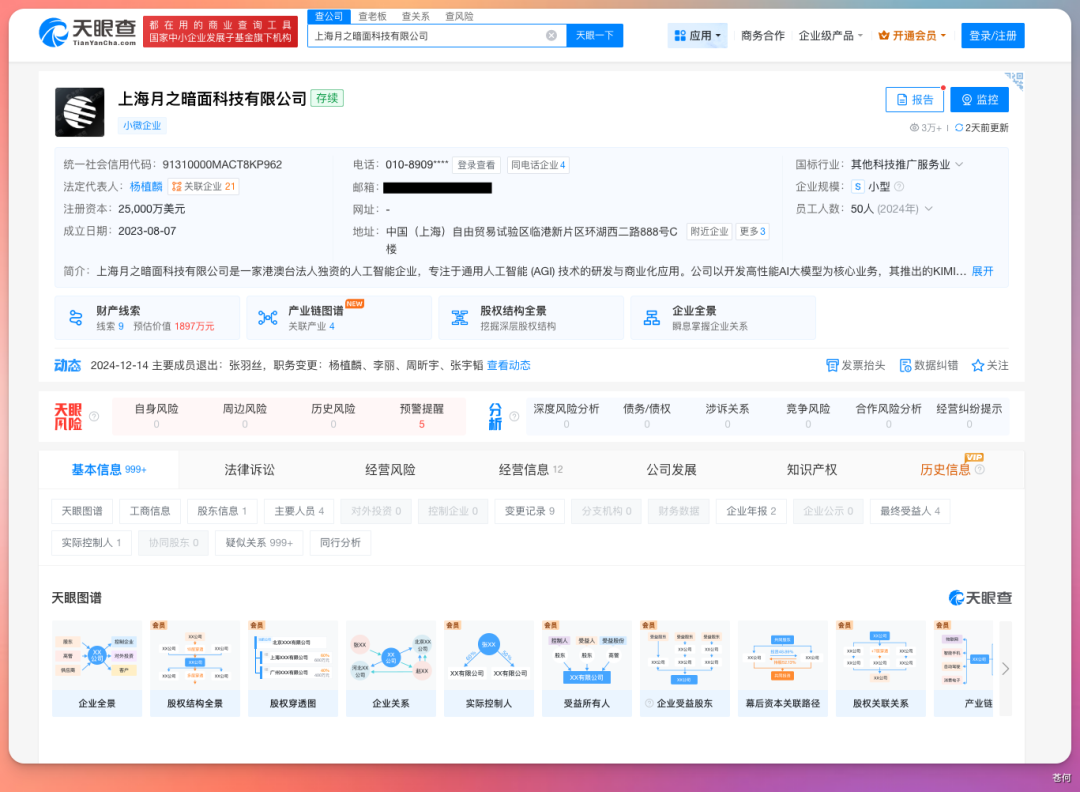Open the 经营风险 tab

click(390, 470)
